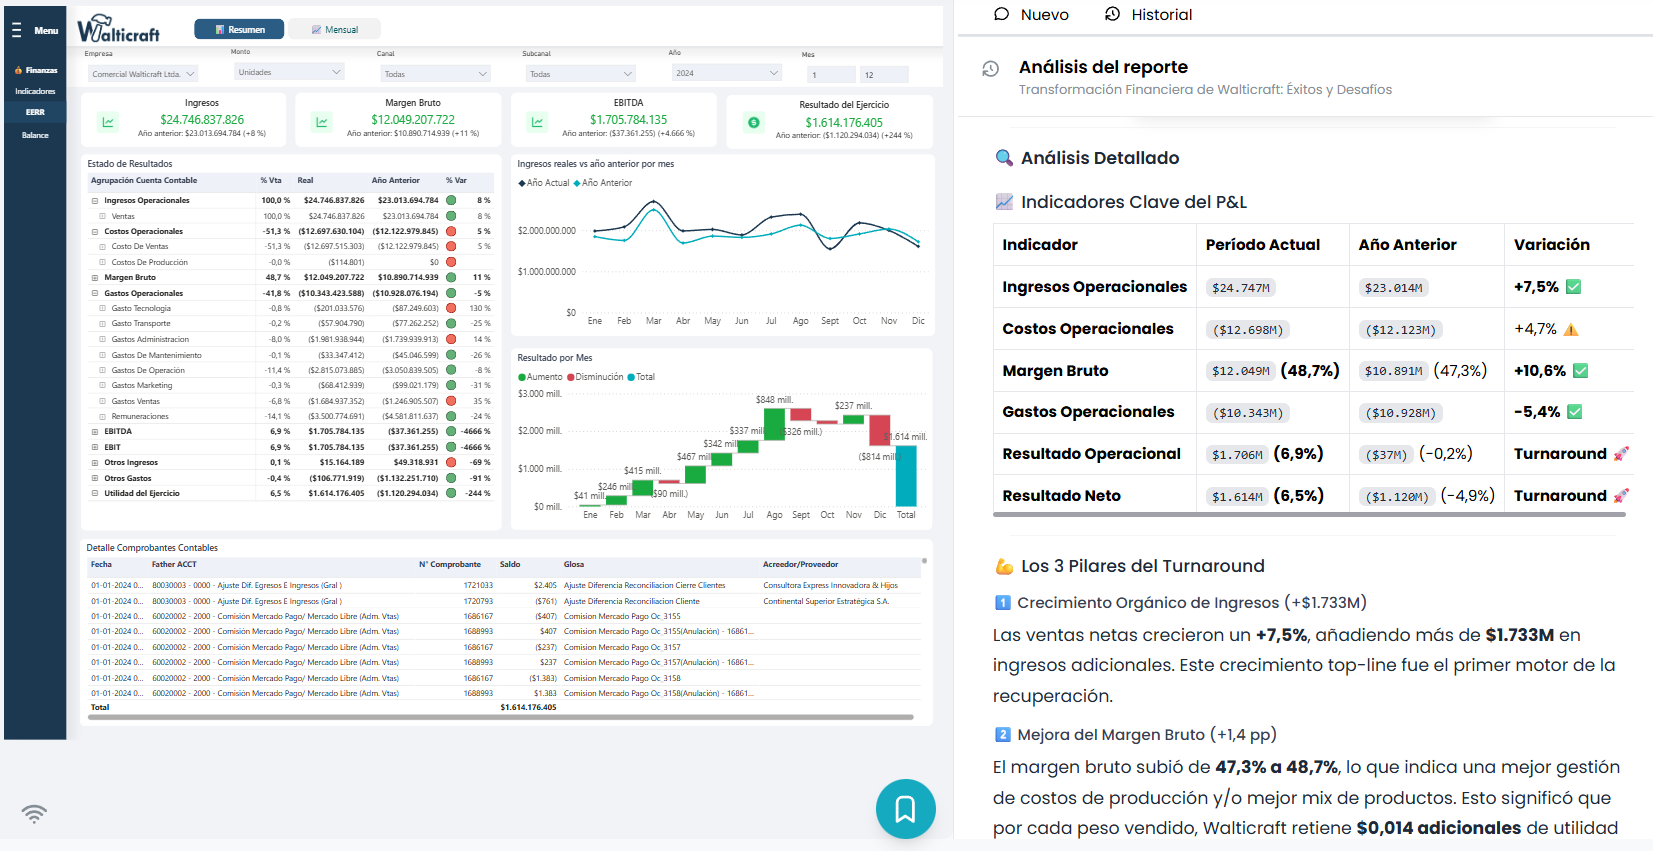Viewport: 1653px width, 851px height.
Task: Collapse the Gastos Operacionales row
Action: tap(95, 294)
